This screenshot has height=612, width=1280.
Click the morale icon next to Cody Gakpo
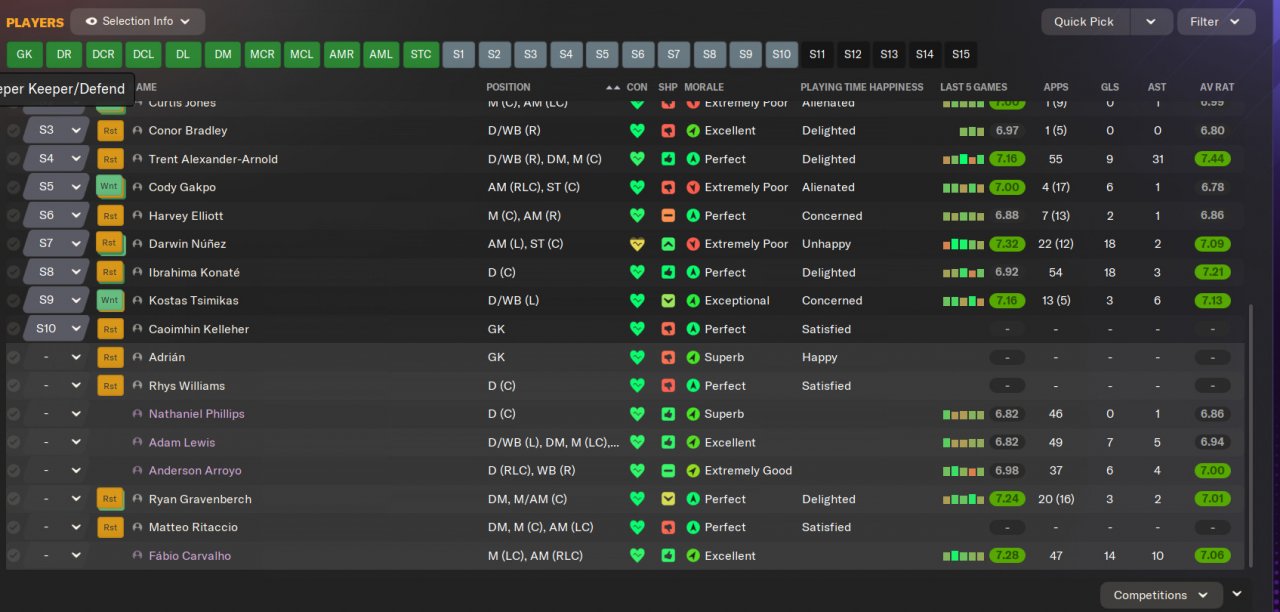693,187
